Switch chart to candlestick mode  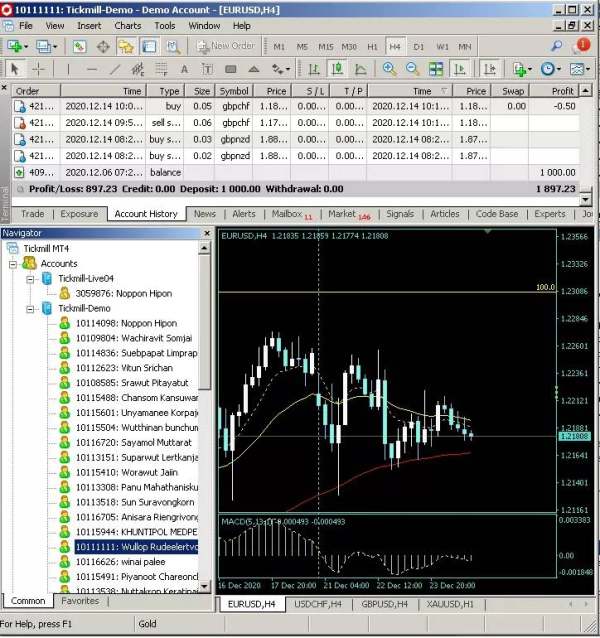(x=337, y=69)
